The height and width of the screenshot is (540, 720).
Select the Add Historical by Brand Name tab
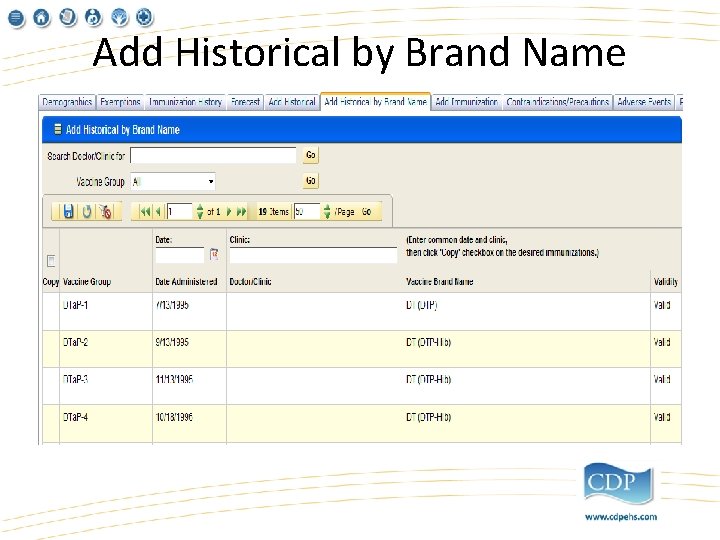[376, 101]
